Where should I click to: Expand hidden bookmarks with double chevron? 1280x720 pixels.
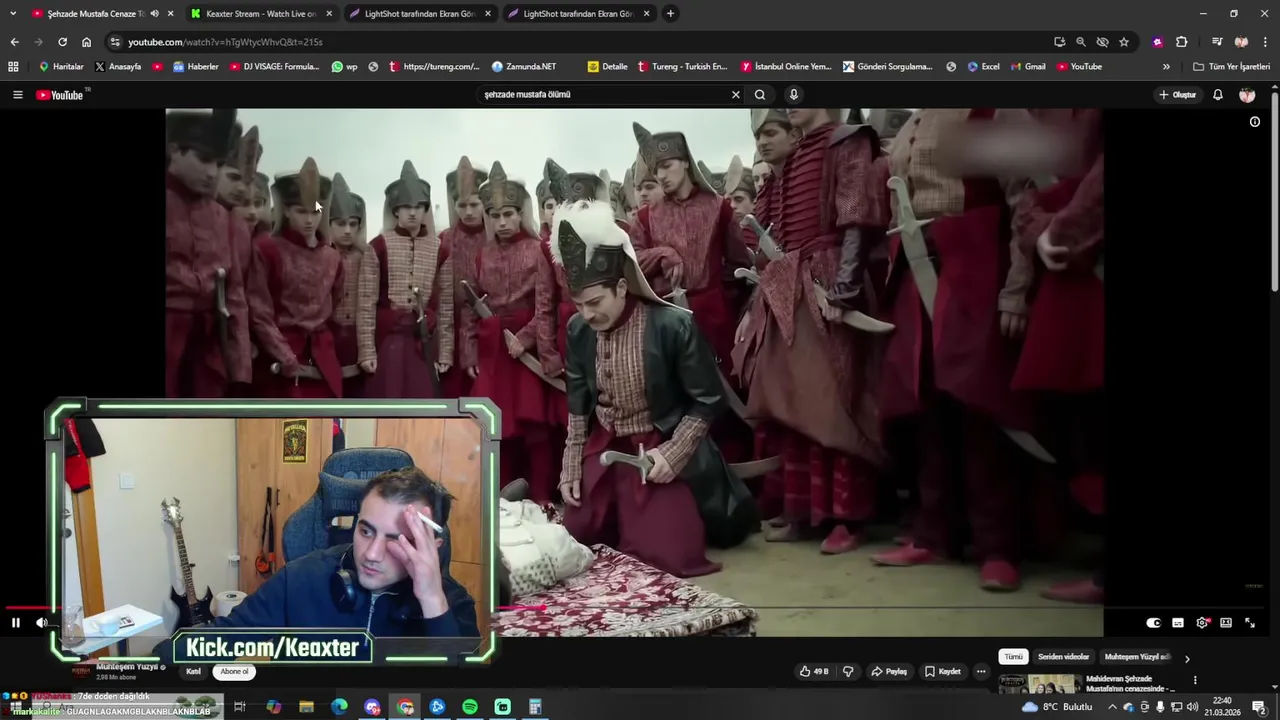(1166, 67)
